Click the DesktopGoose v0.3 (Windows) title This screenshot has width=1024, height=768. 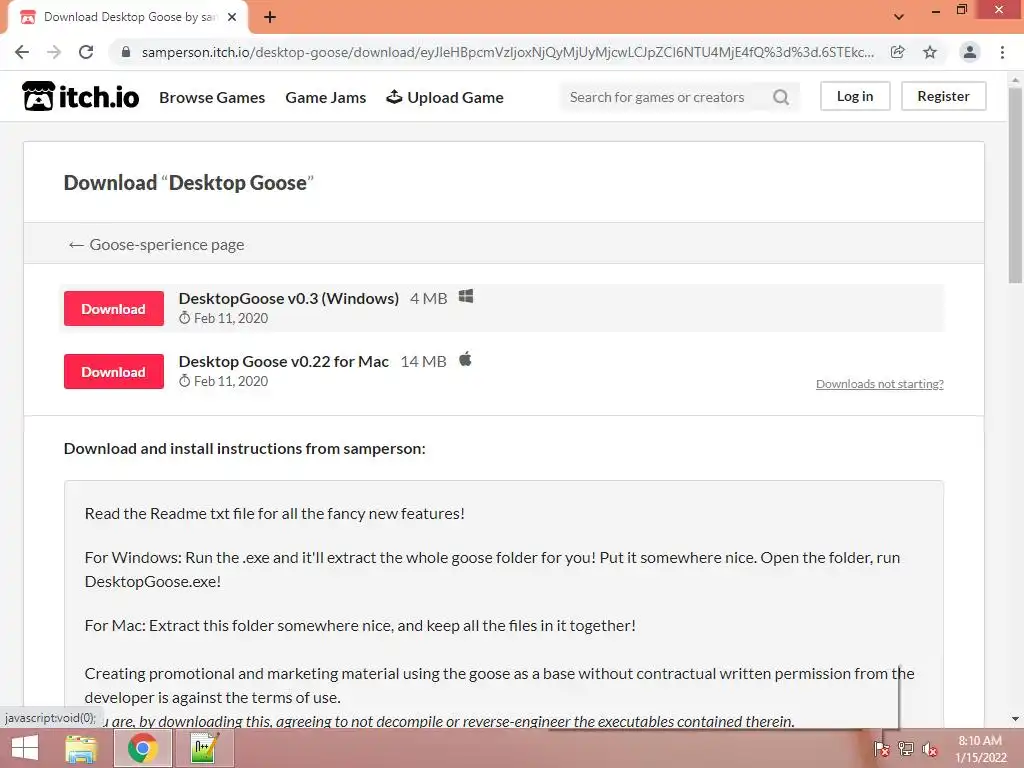click(x=289, y=298)
